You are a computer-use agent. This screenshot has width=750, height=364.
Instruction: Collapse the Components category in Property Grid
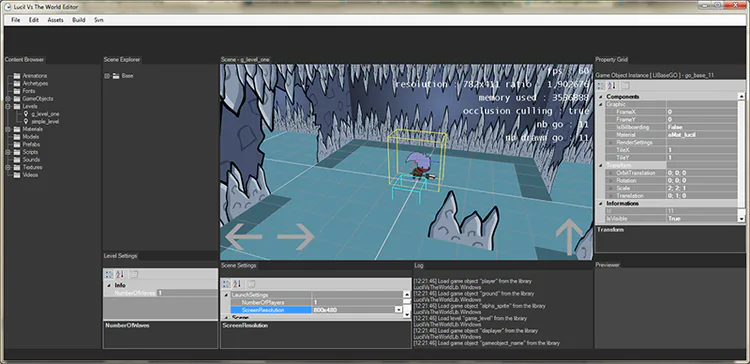pos(601,97)
